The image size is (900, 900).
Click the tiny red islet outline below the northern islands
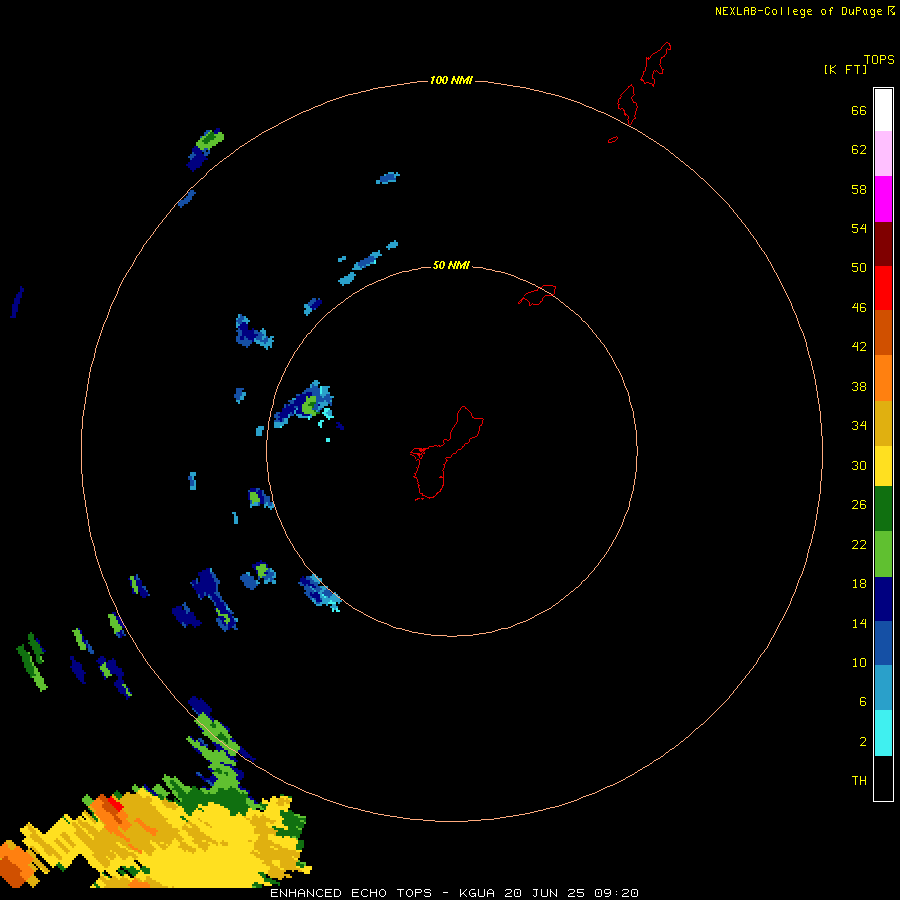(x=613, y=139)
